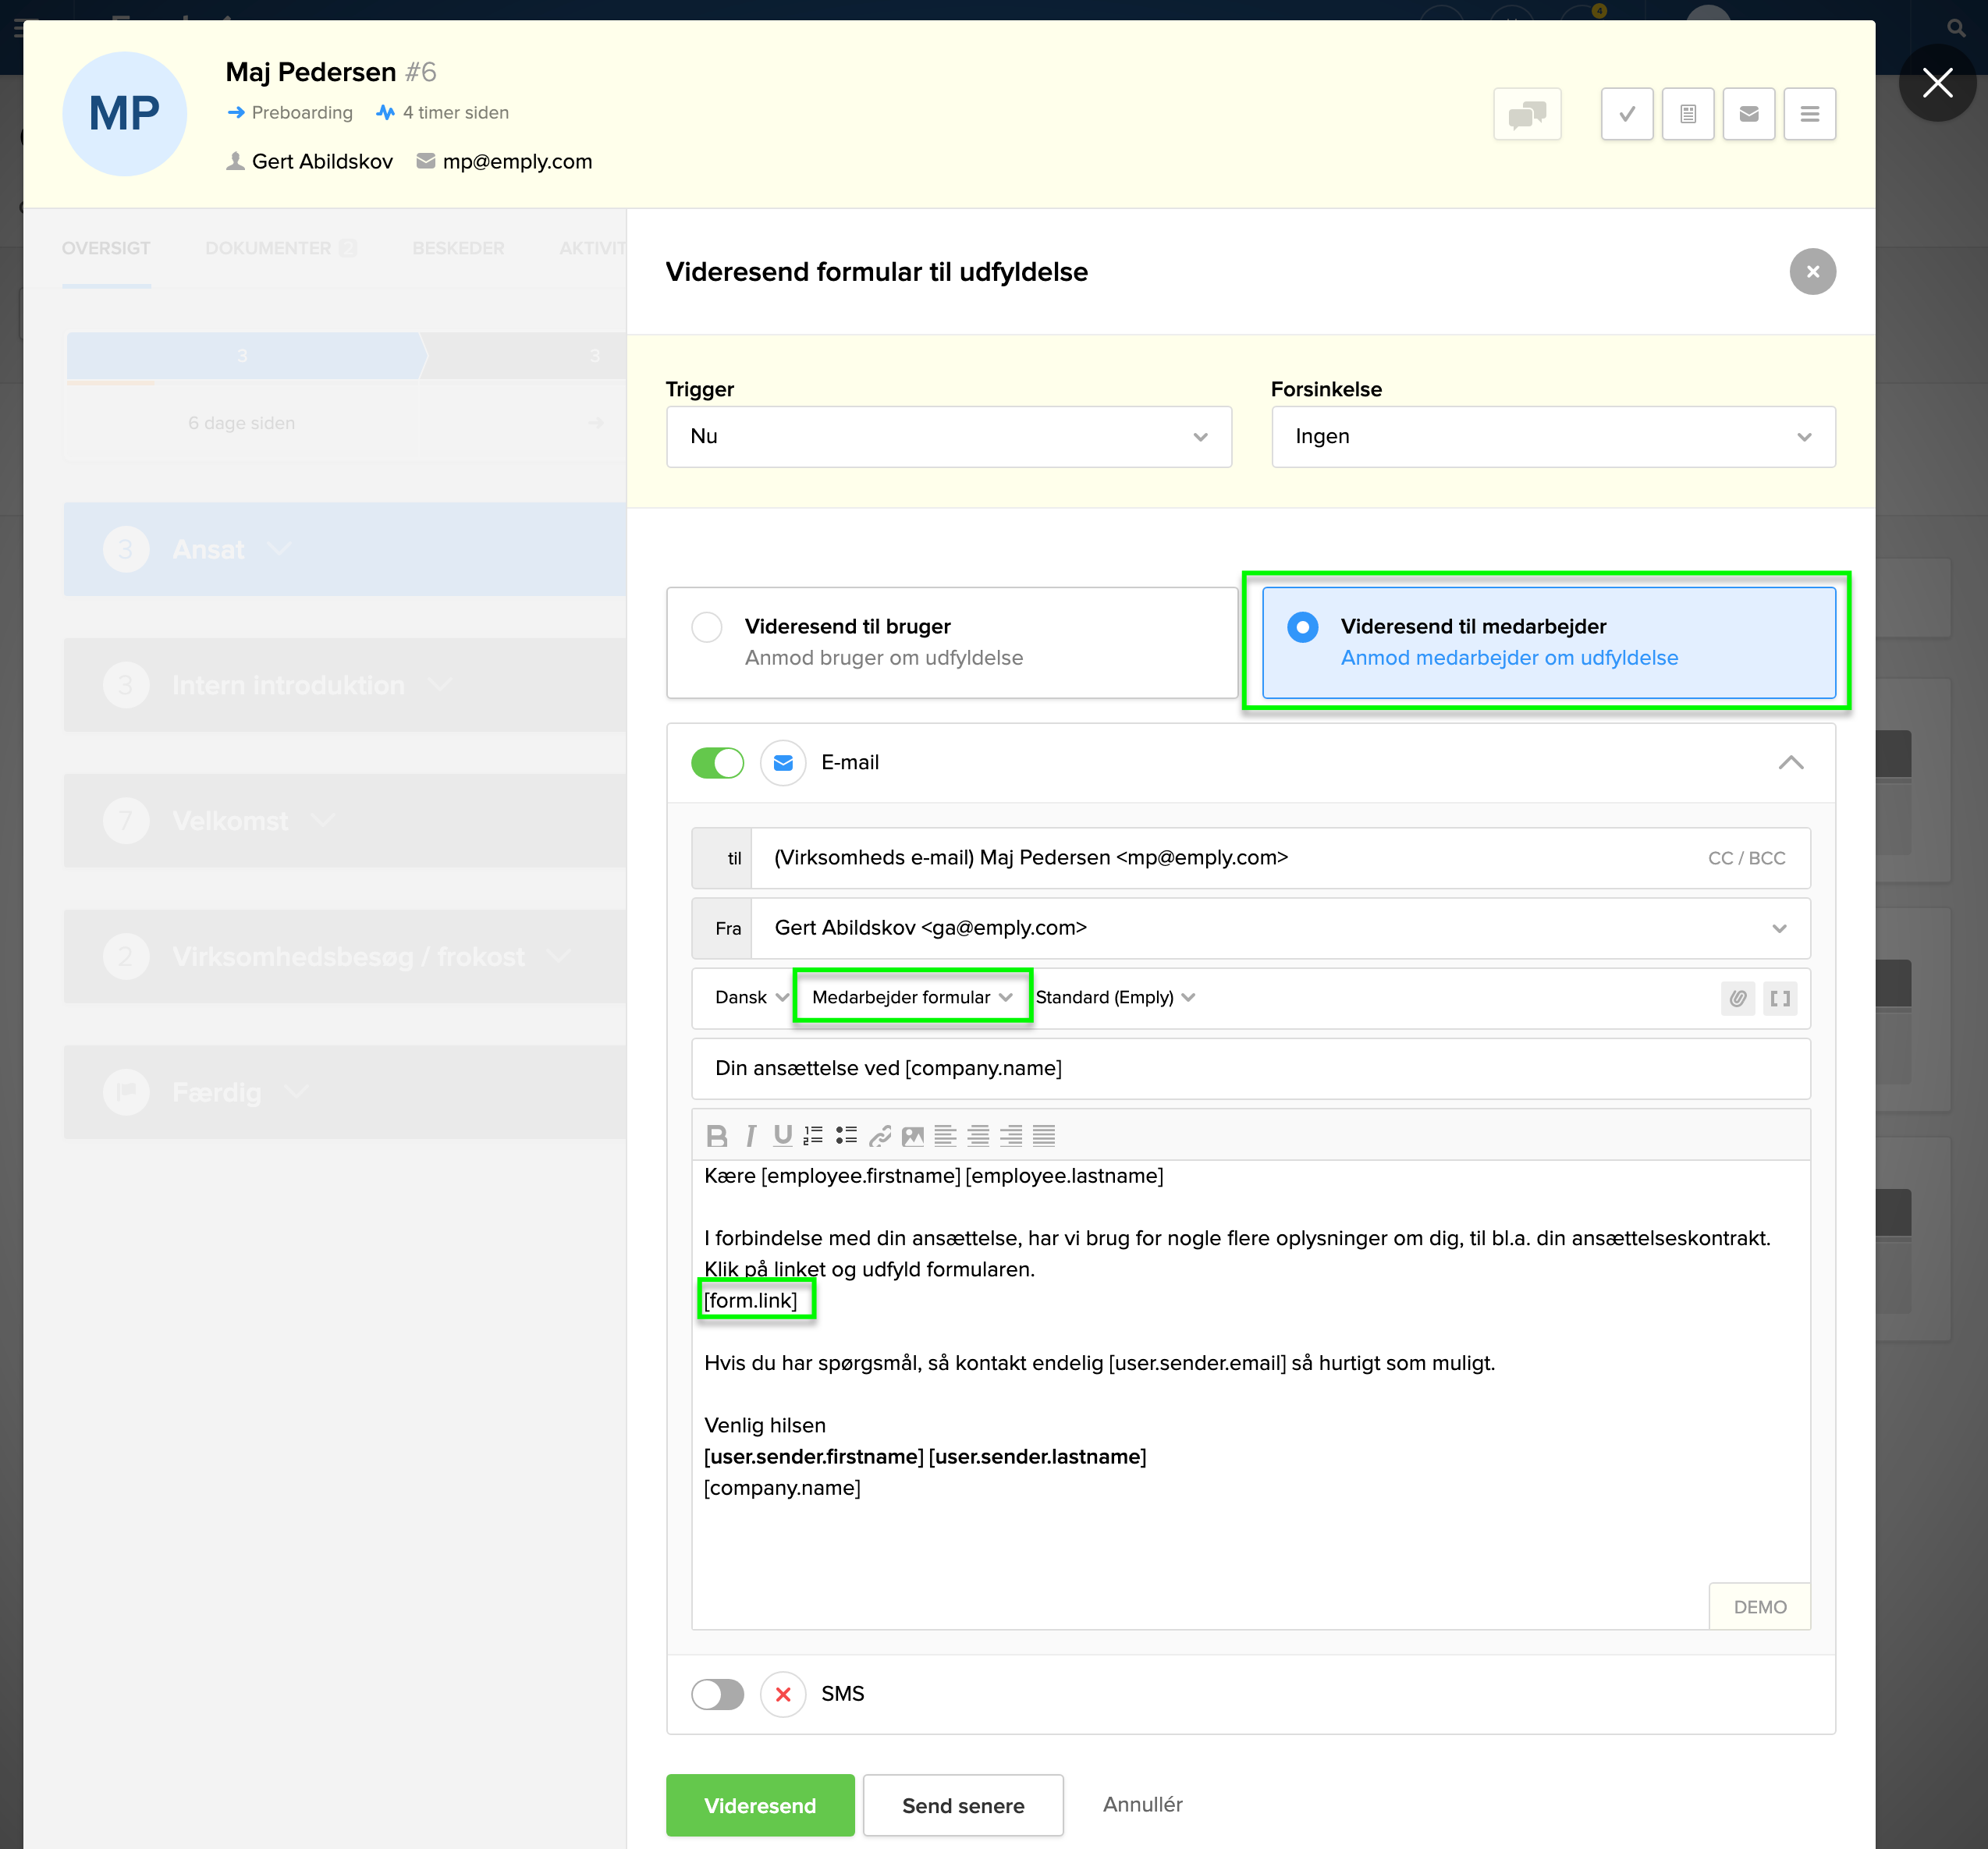Viewport: 1988px width, 1849px height.
Task: Click the insert link icon in editor
Action: 880,1136
